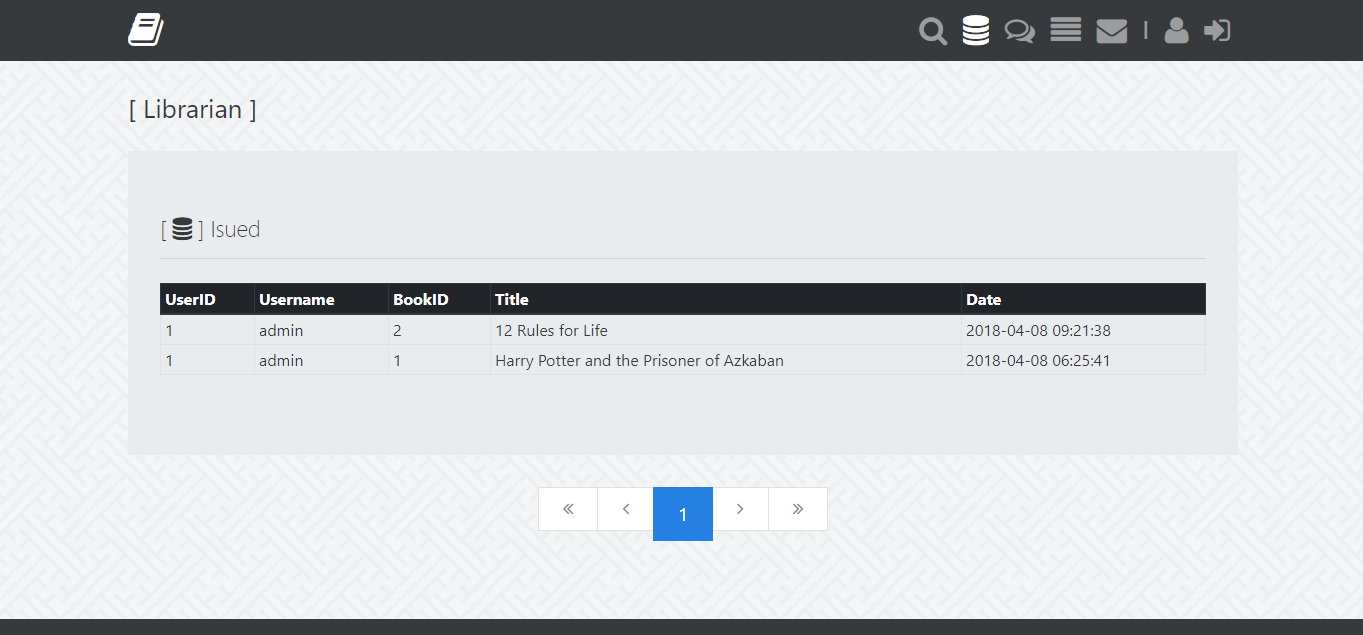Select page 1 in pagination
Image resolution: width=1363 pixels, height=635 pixels.
coord(683,514)
